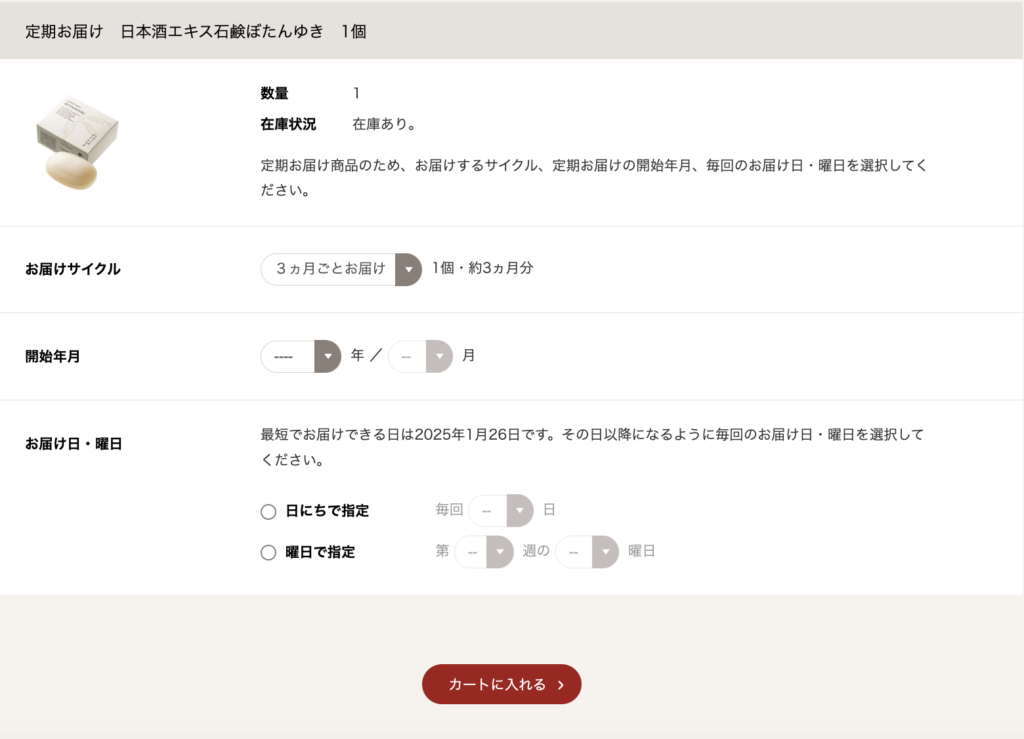
Task: Select the 曜日で指定 radio button
Action: pyautogui.click(x=268, y=552)
